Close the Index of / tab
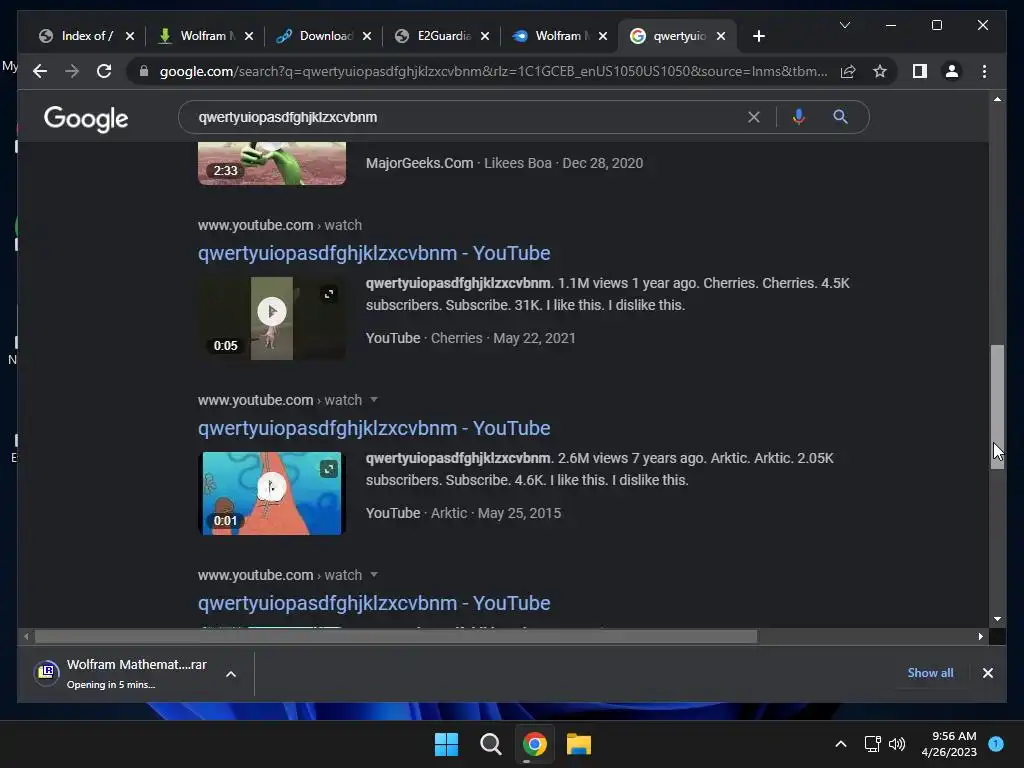 tap(130, 36)
